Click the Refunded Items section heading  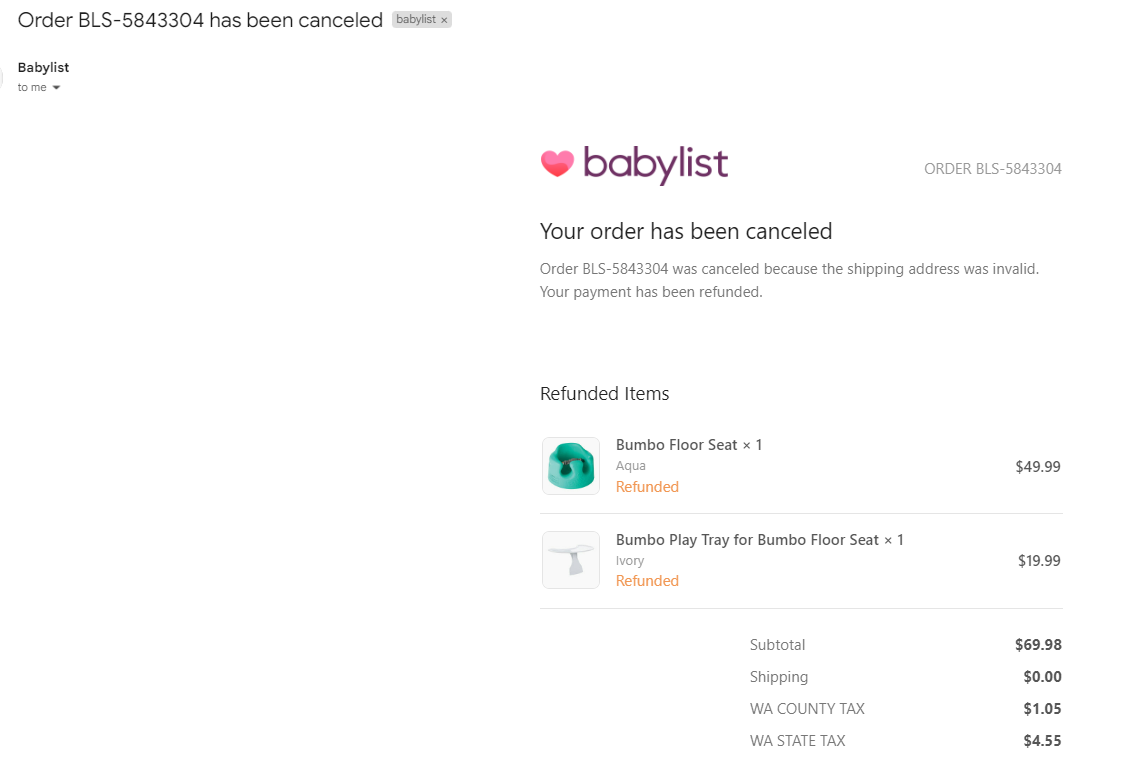click(x=604, y=393)
